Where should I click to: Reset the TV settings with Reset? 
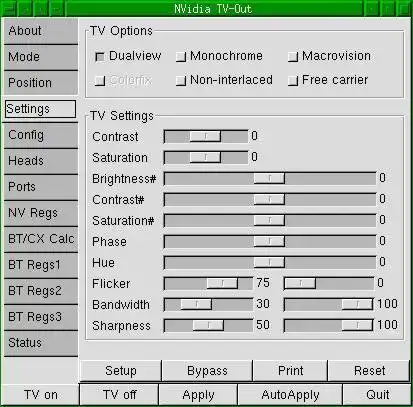[369, 371]
